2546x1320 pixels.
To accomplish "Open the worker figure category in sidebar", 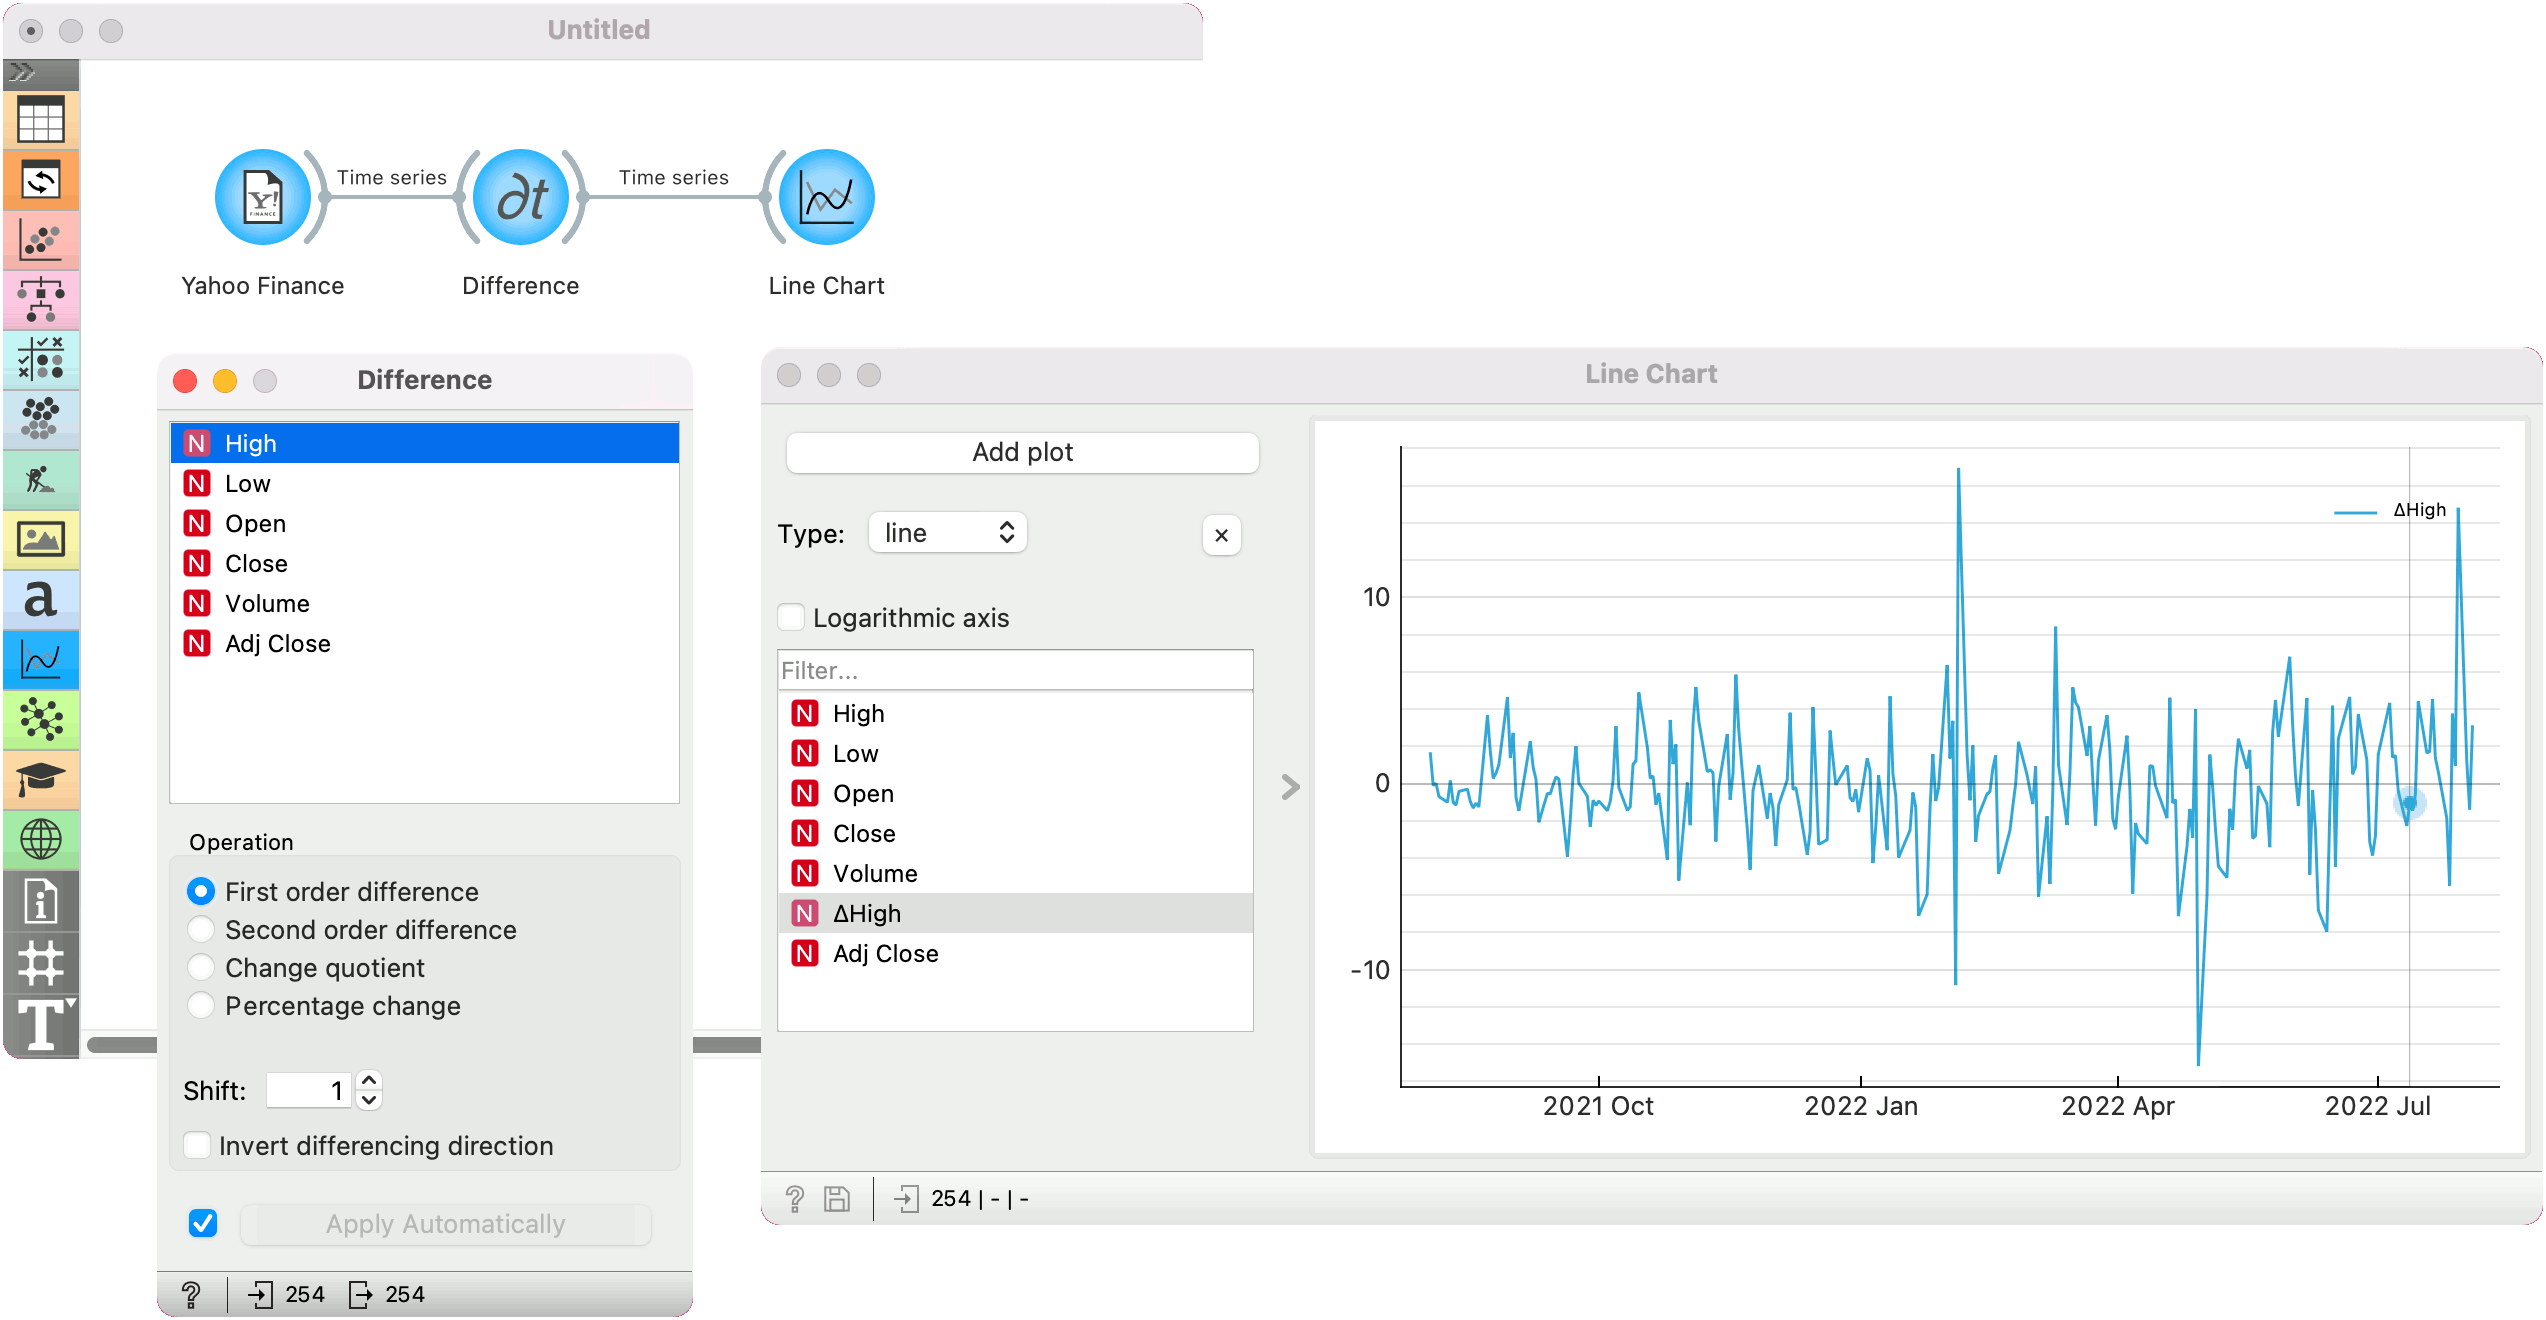I will point(41,480).
